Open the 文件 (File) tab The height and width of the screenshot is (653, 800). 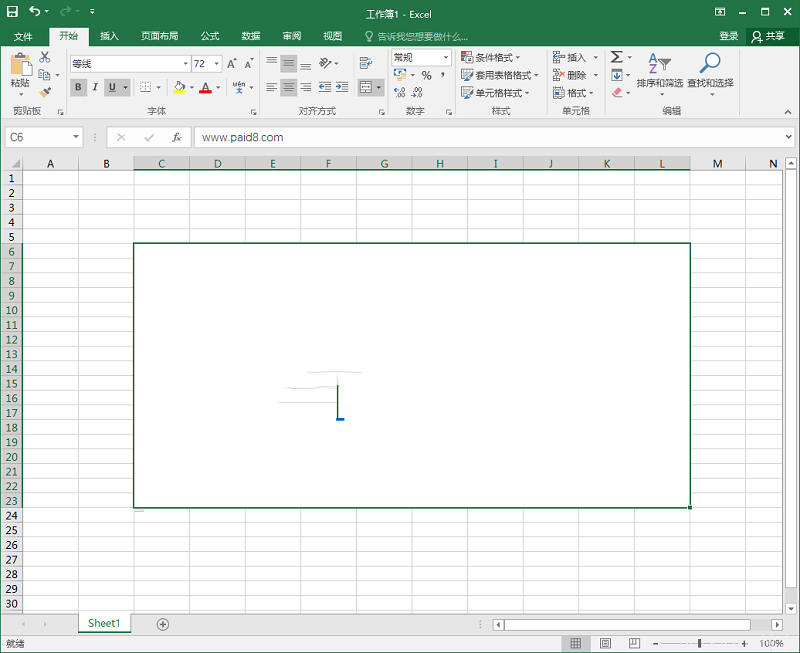click(23, 36)
